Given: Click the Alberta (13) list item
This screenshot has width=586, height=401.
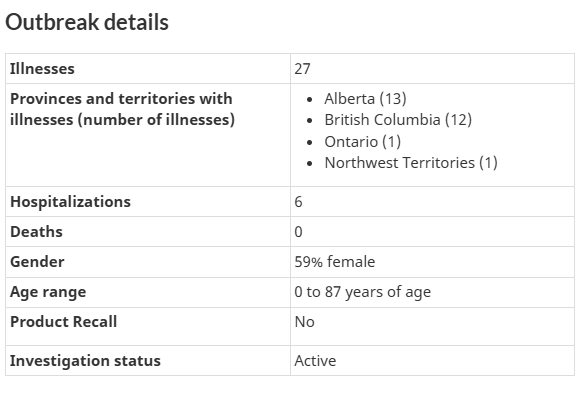Looking at the screenshot, I should point(365,99).
